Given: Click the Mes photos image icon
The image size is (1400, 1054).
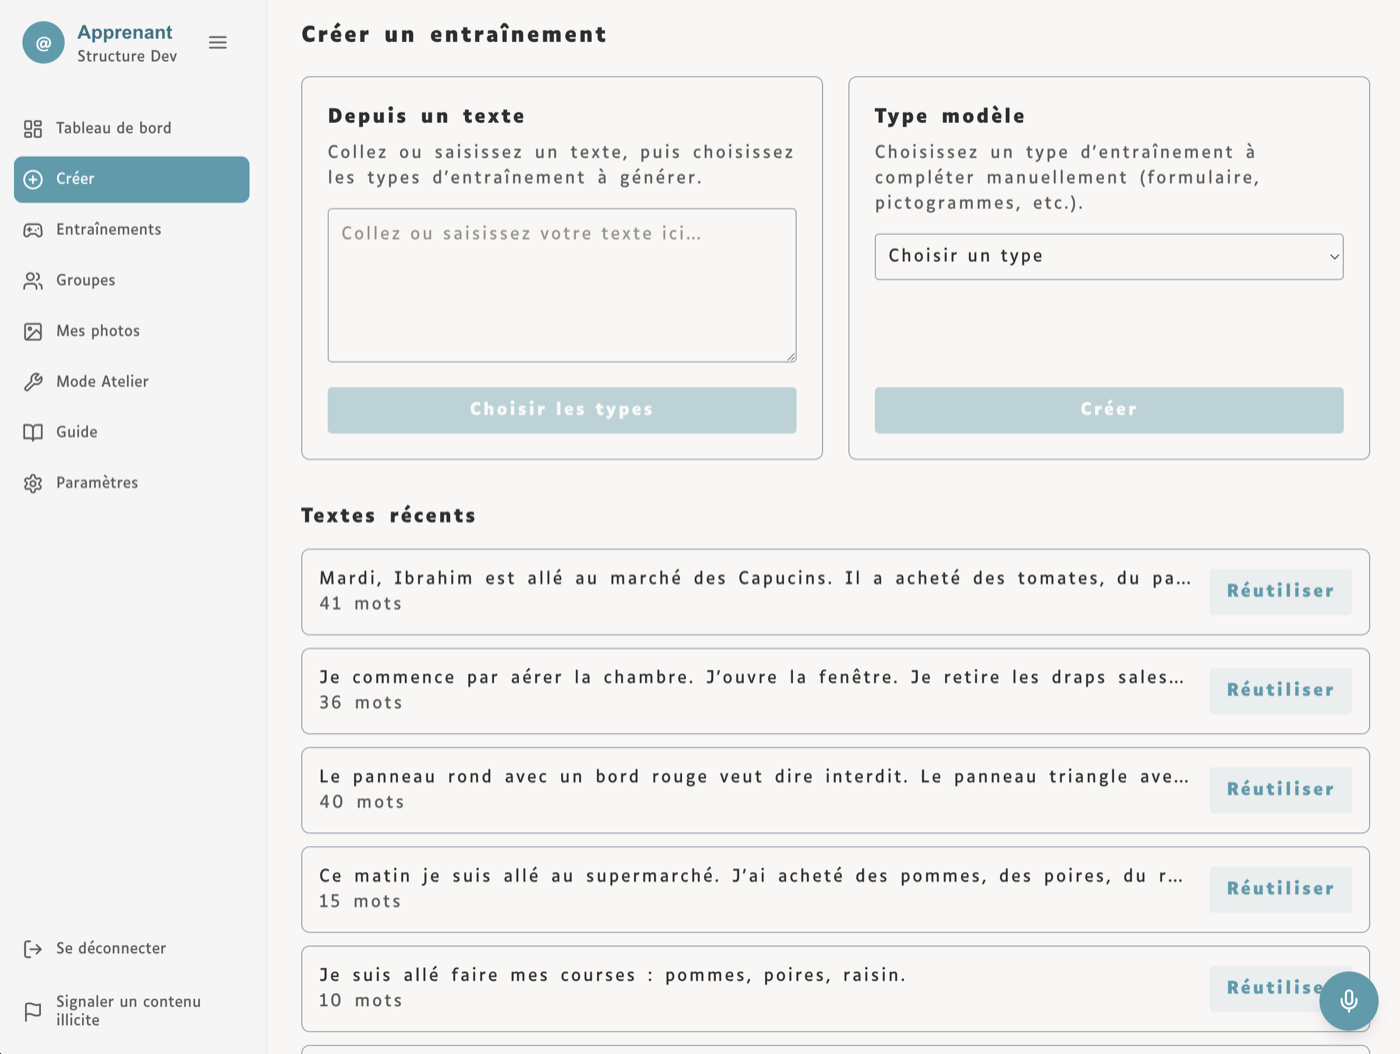Looking at the screenshot, I should click(33, 330).
